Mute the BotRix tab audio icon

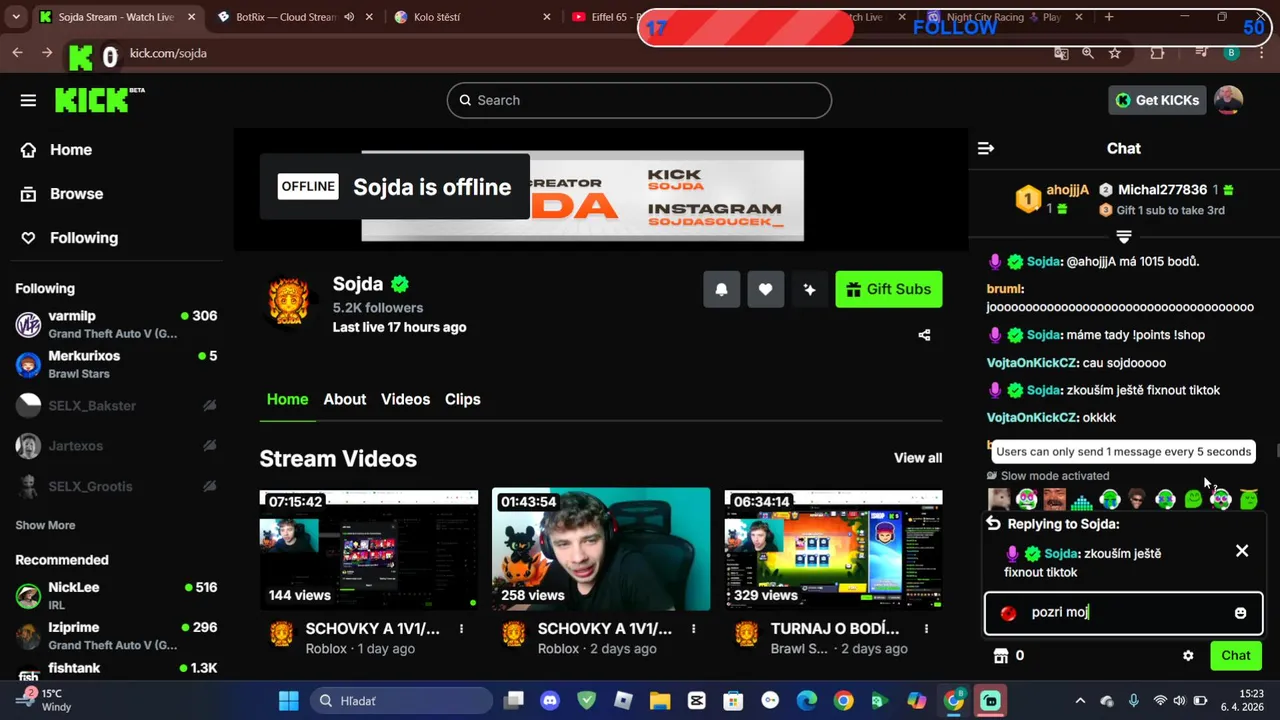pos(349,17)
